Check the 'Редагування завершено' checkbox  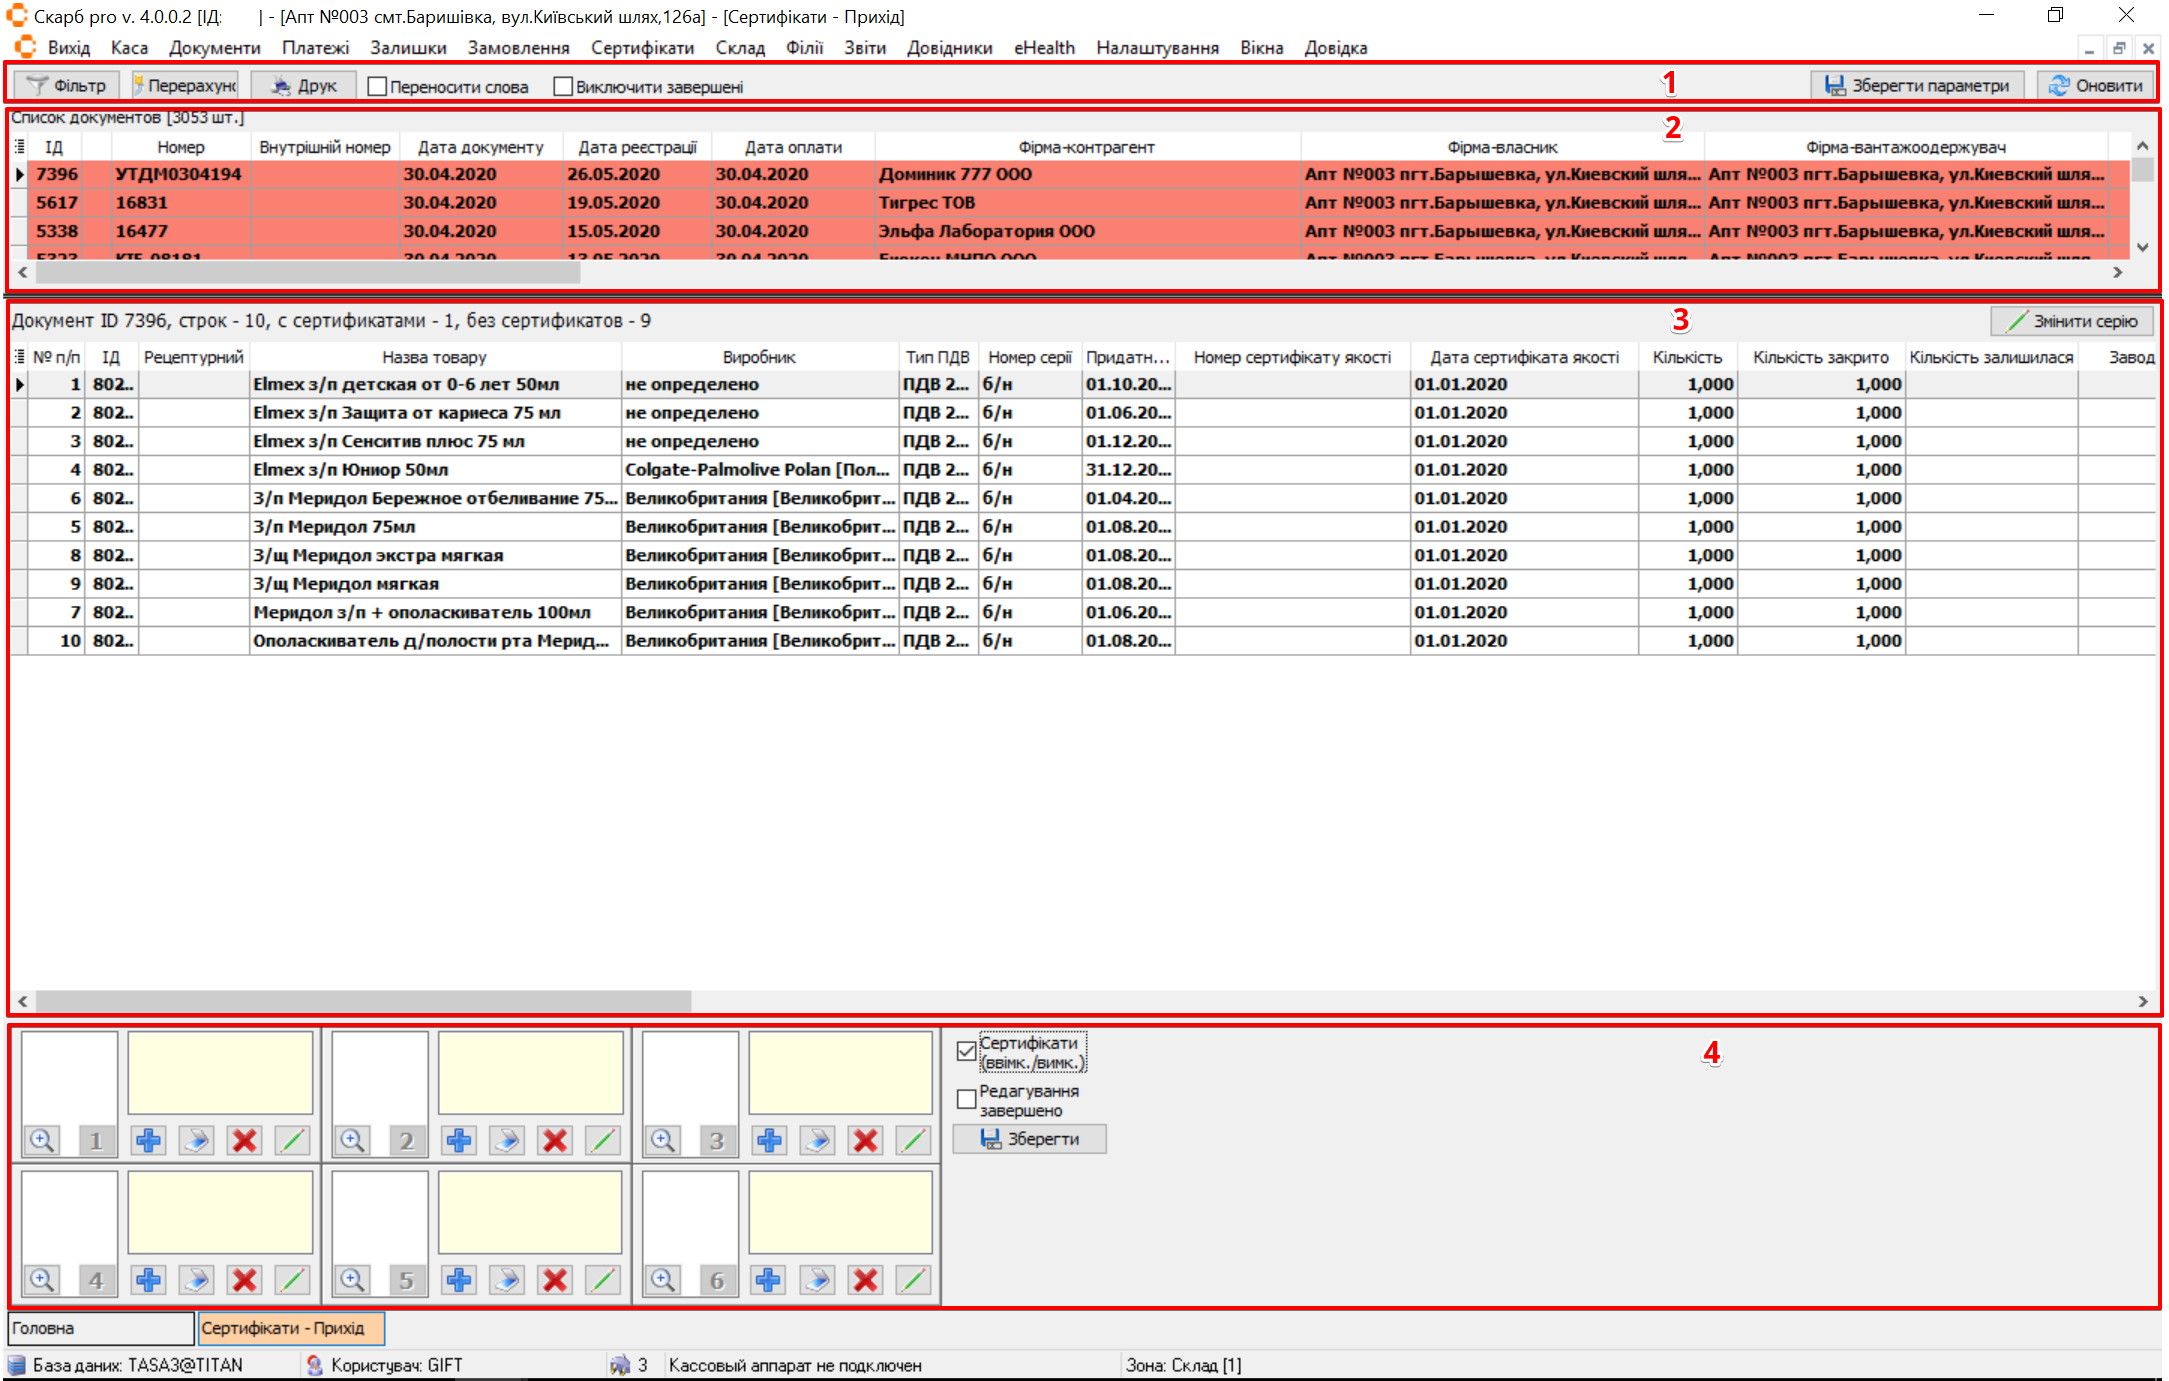pos(966,1100)
